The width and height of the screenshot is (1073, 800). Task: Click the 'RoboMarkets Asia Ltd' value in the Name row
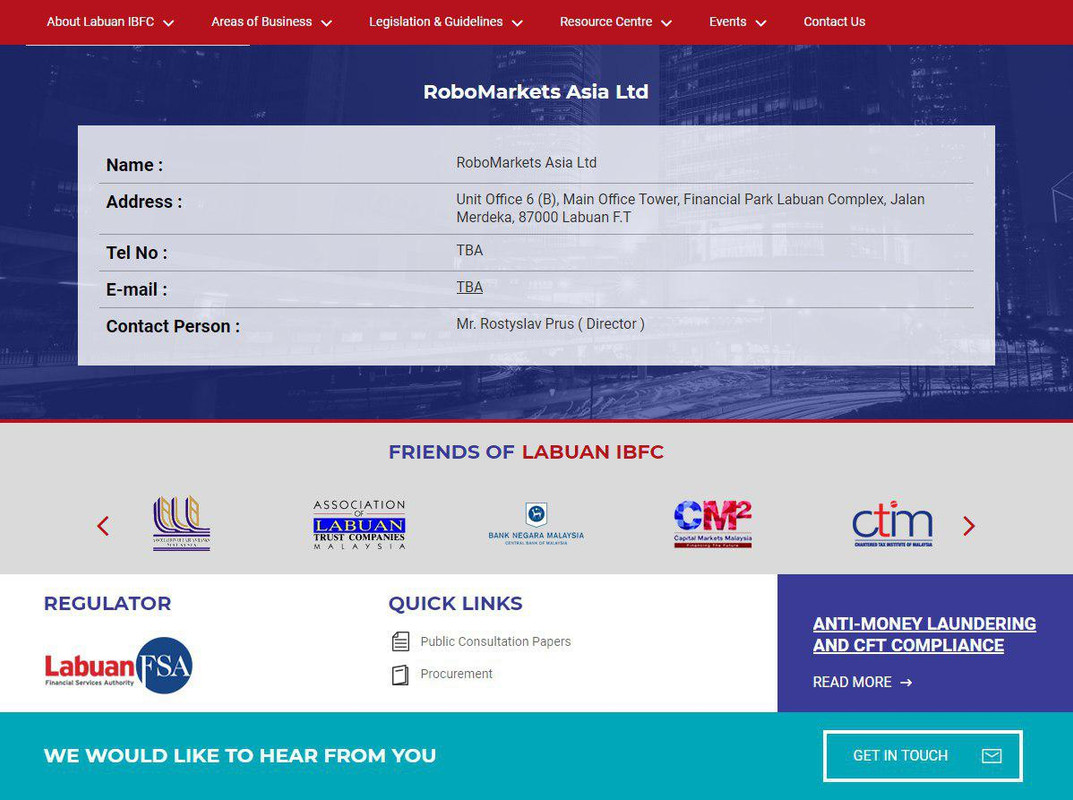pyautogui.click(x=526, y=162)
